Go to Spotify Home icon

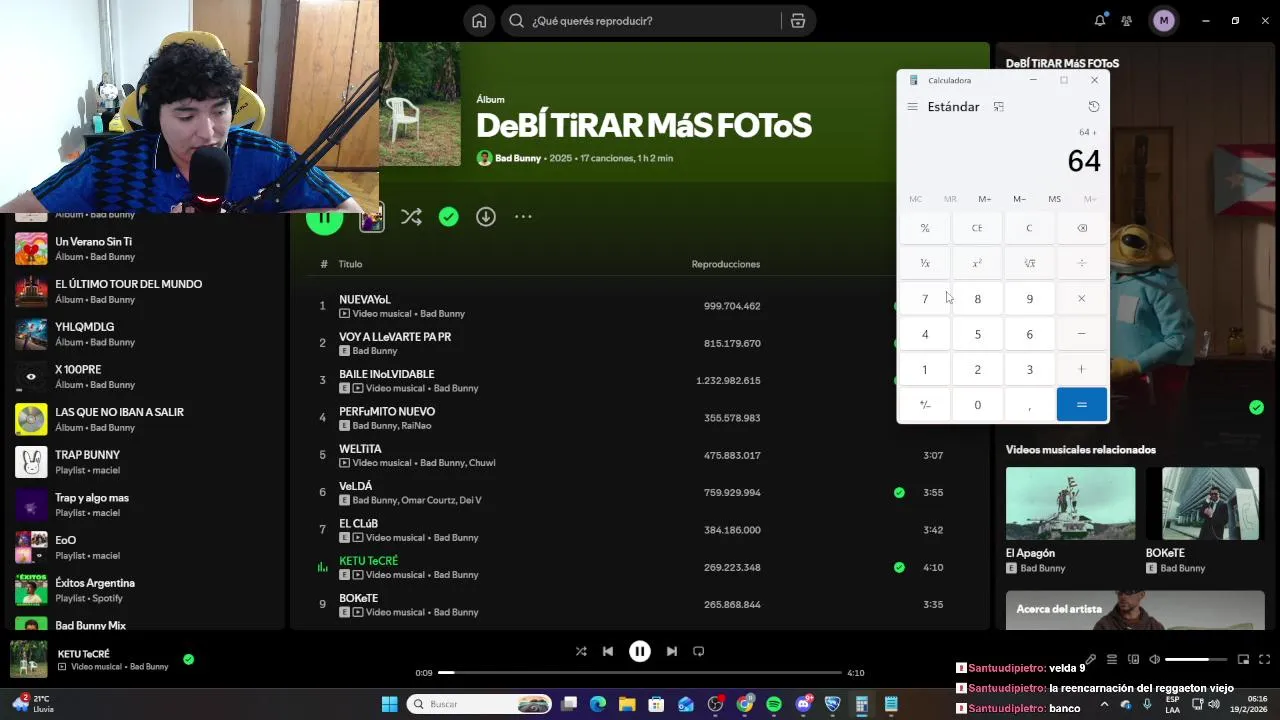pyautogui.click(x=479, y=21)
